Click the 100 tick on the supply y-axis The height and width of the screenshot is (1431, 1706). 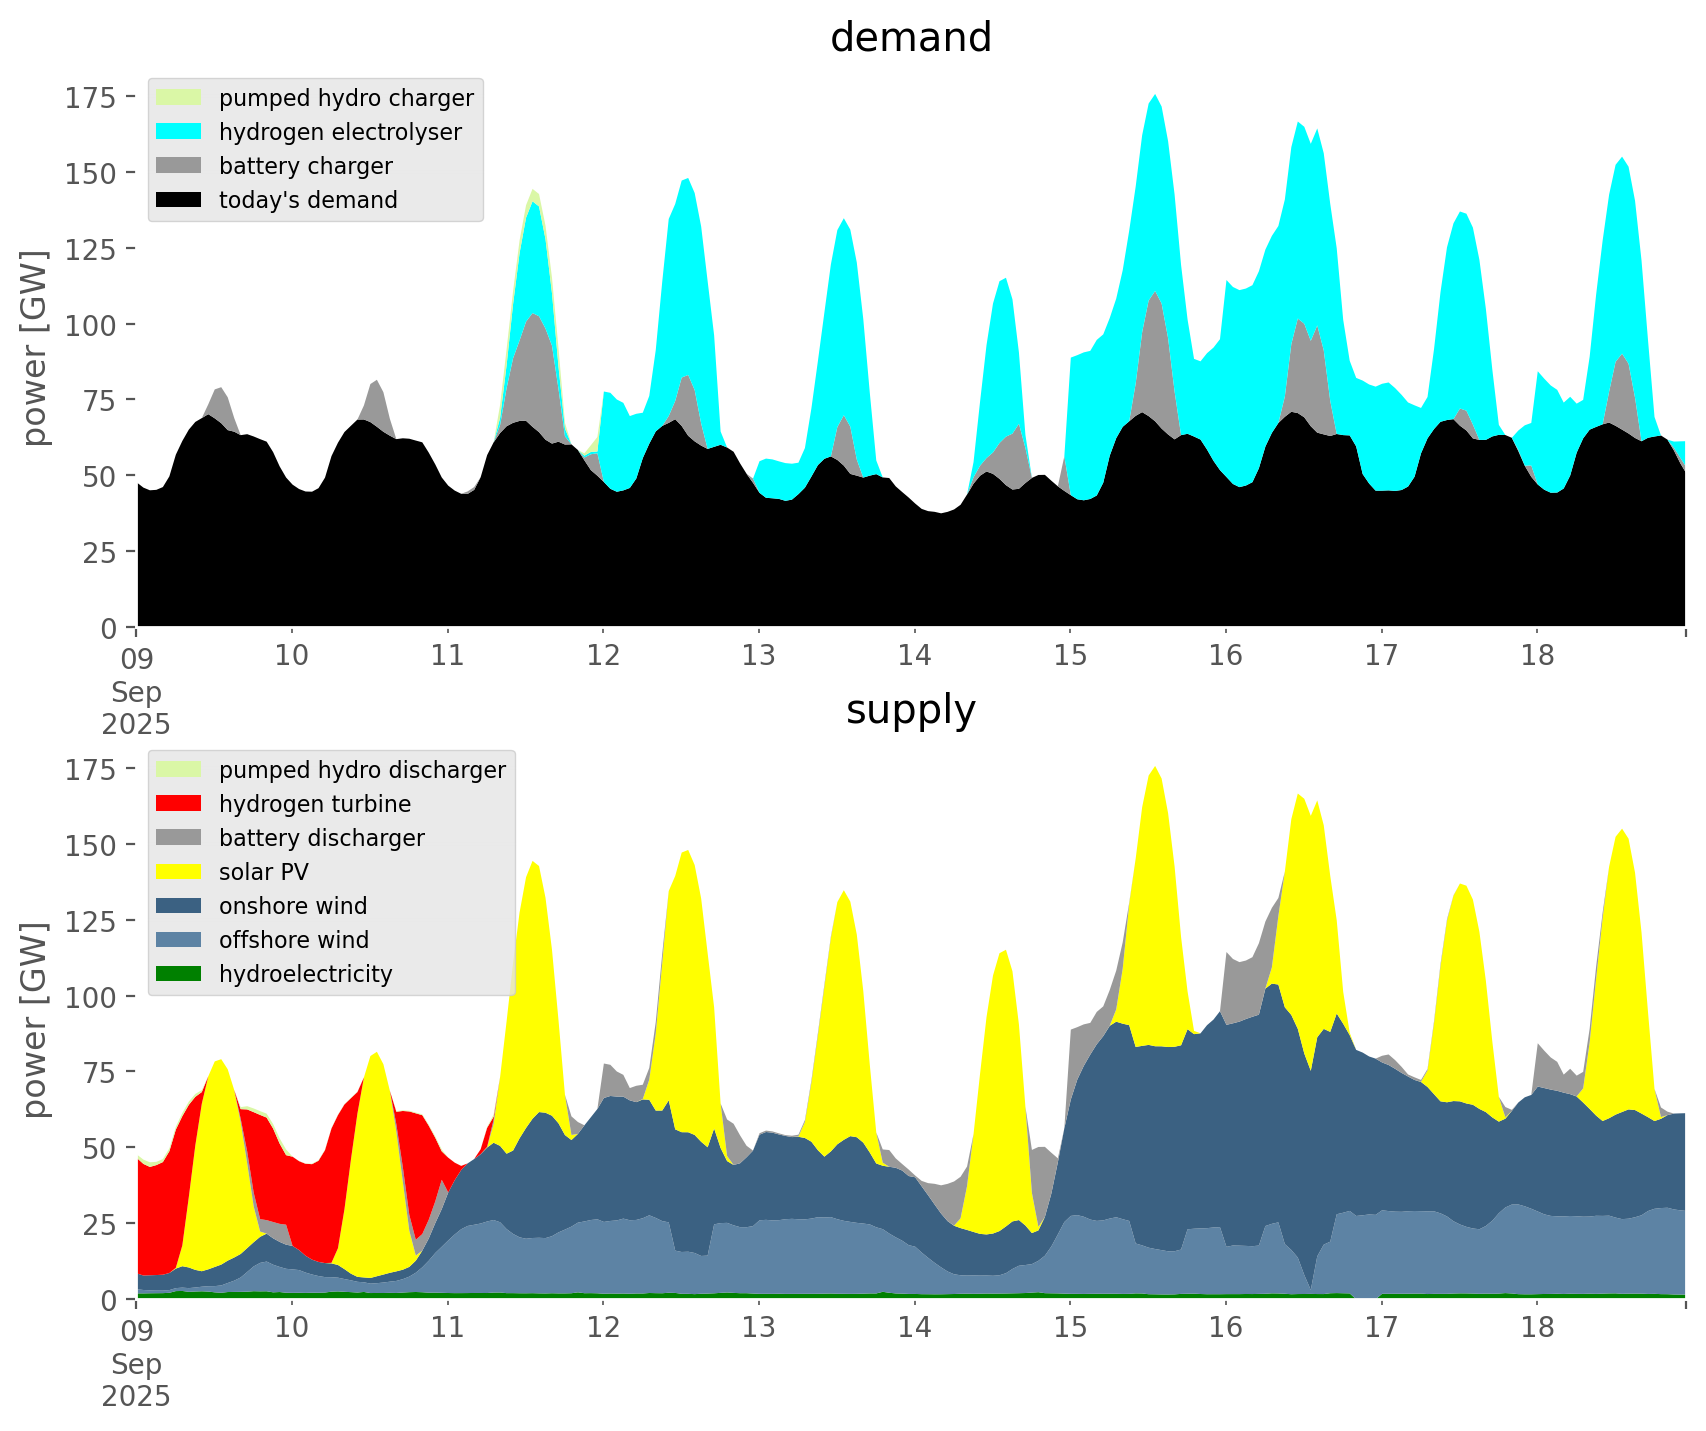click(x=90, y=997)
